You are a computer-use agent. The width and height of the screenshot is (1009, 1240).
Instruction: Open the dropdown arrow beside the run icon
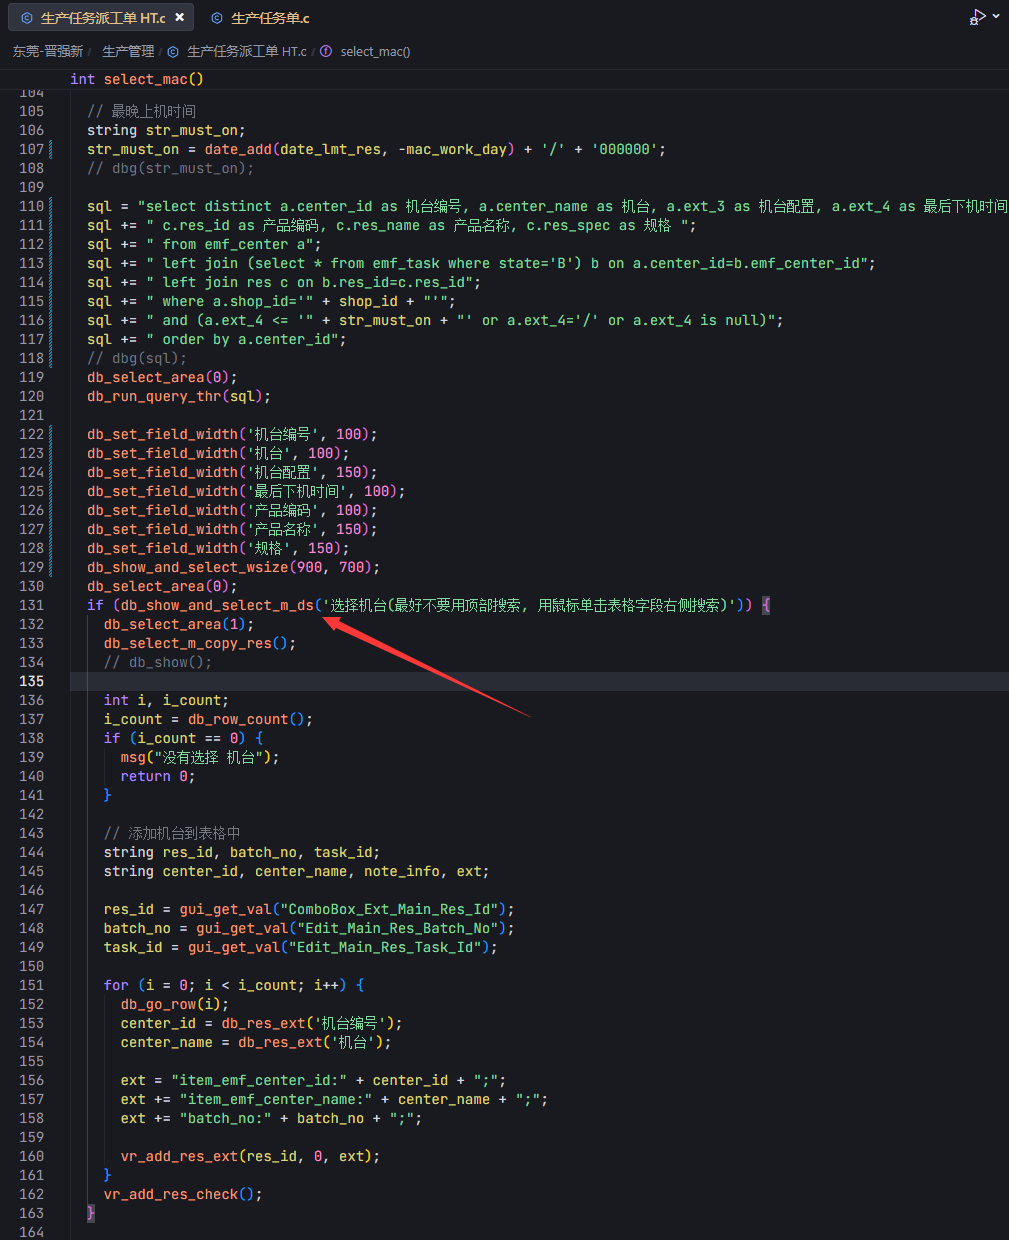[996, 17]
